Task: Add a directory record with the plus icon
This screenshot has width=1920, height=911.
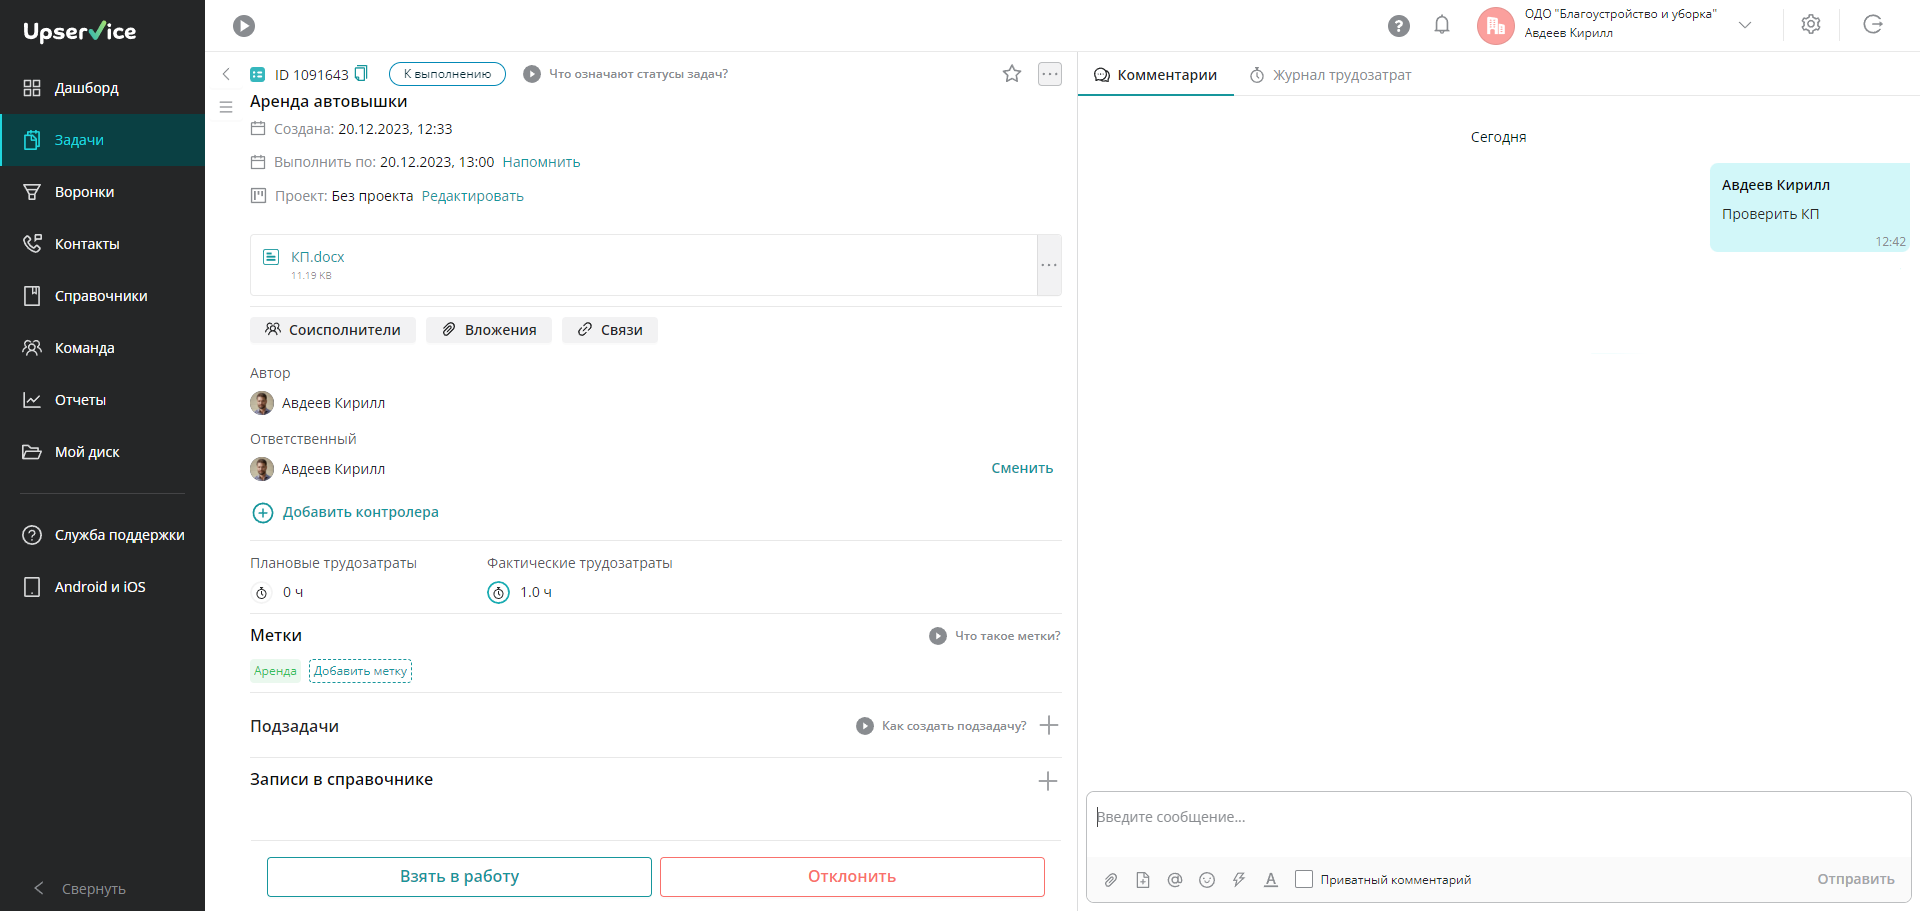Action: click(x=1048, y=781)
